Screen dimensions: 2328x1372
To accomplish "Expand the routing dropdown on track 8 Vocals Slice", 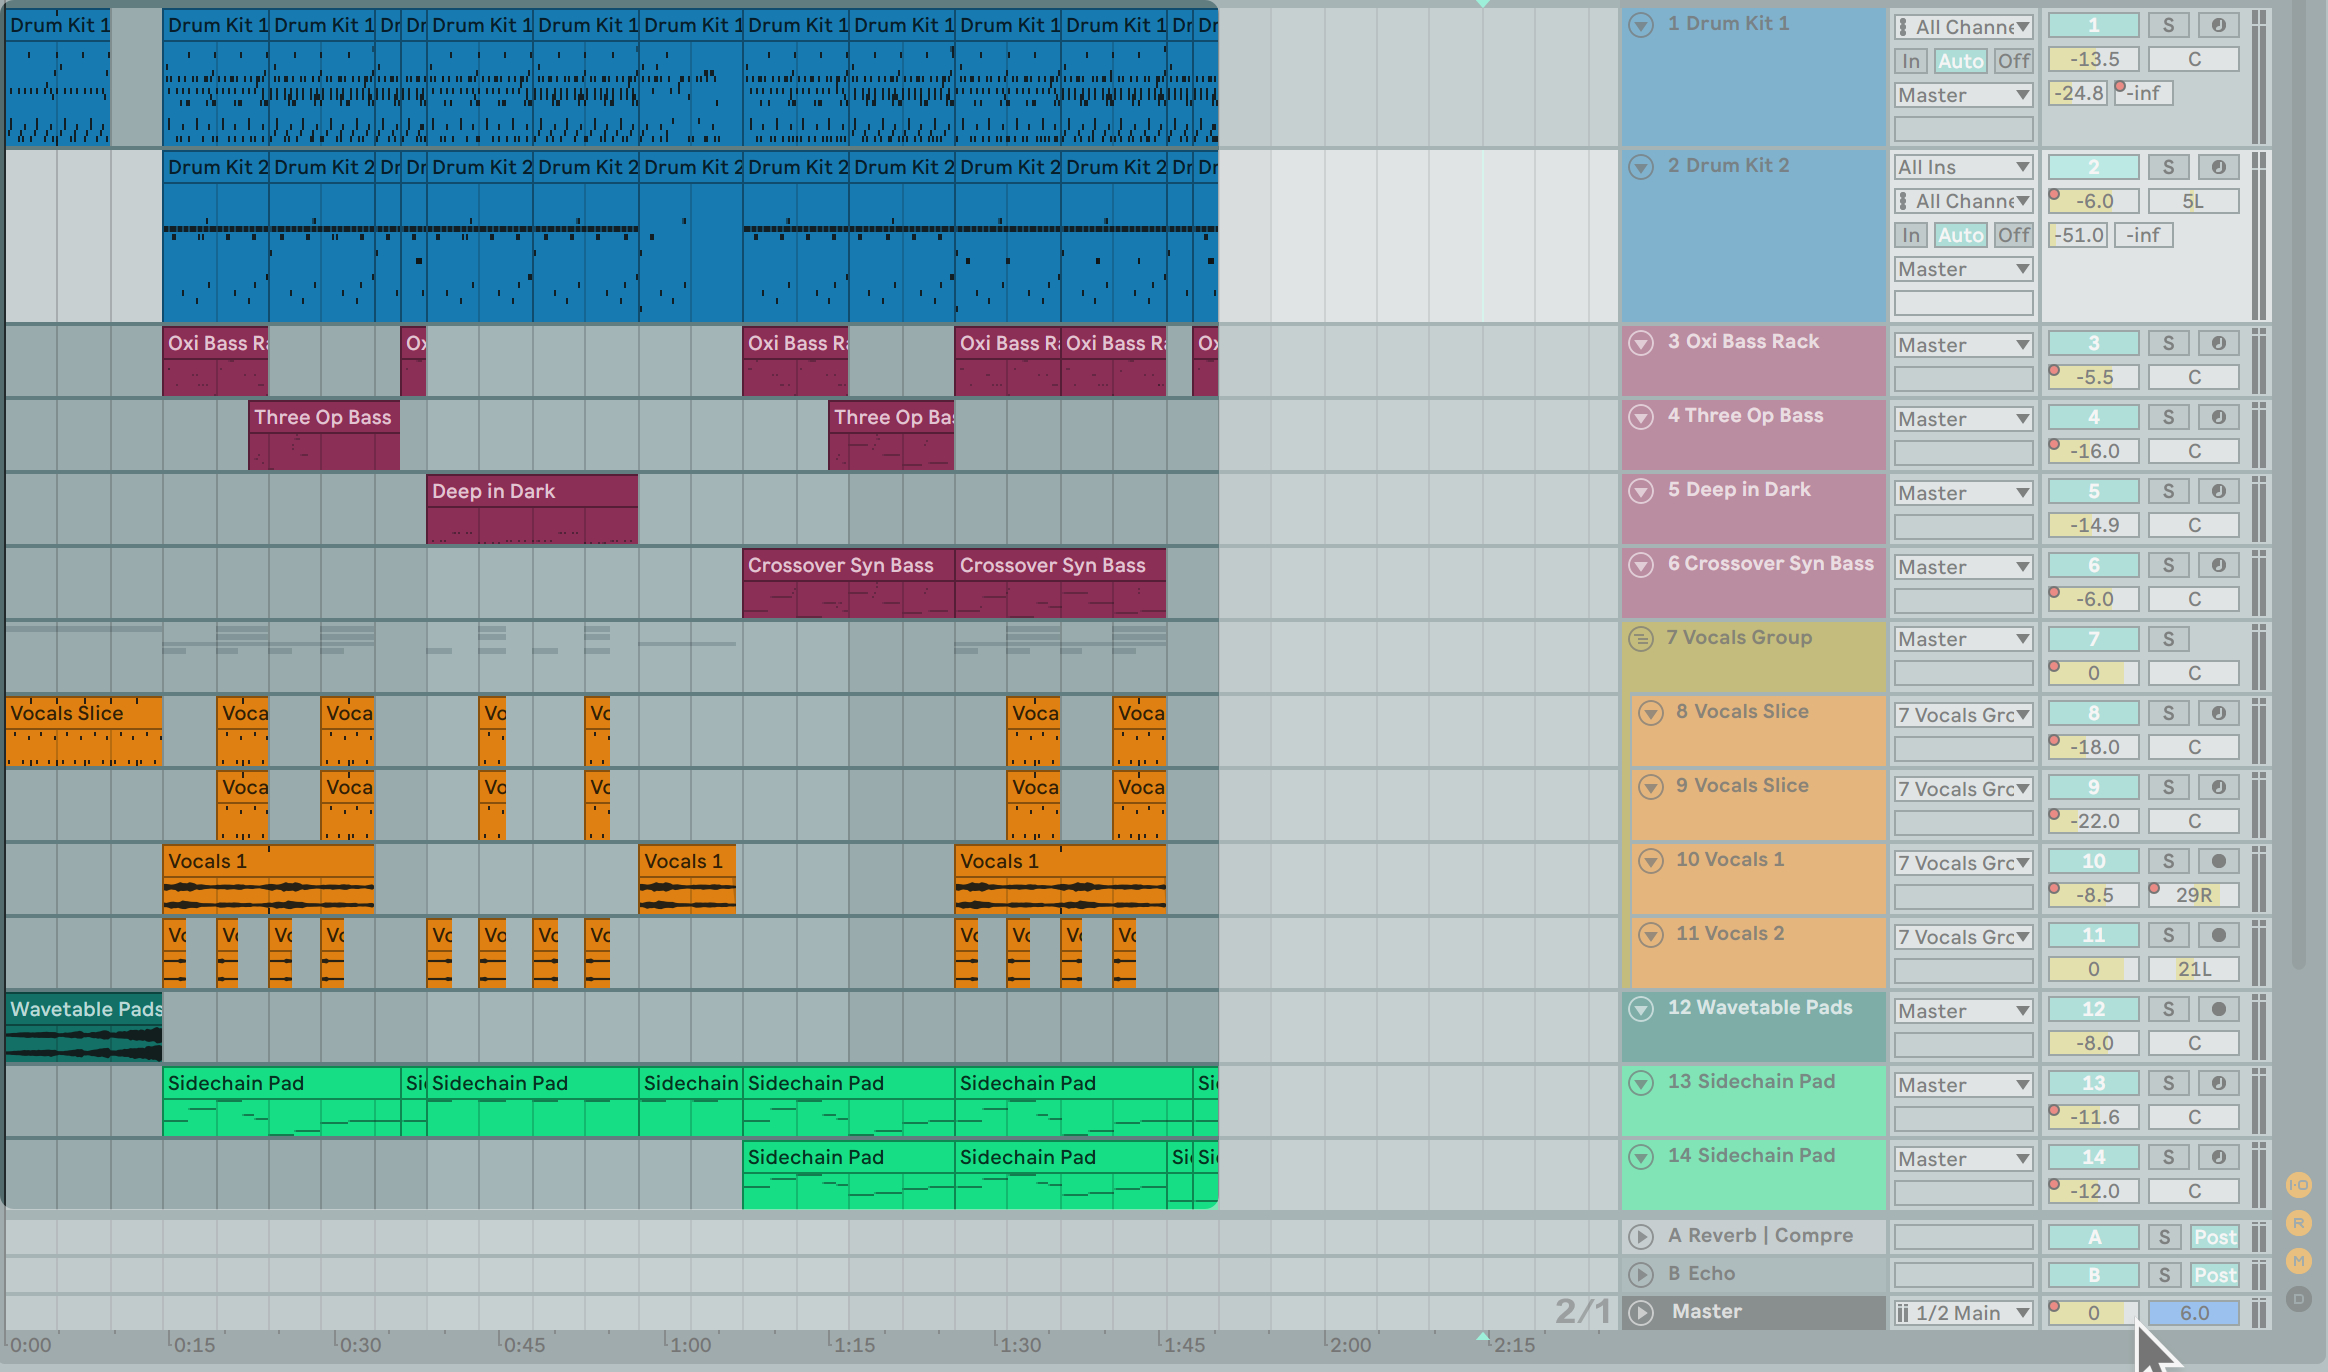I will point(1957,710).
